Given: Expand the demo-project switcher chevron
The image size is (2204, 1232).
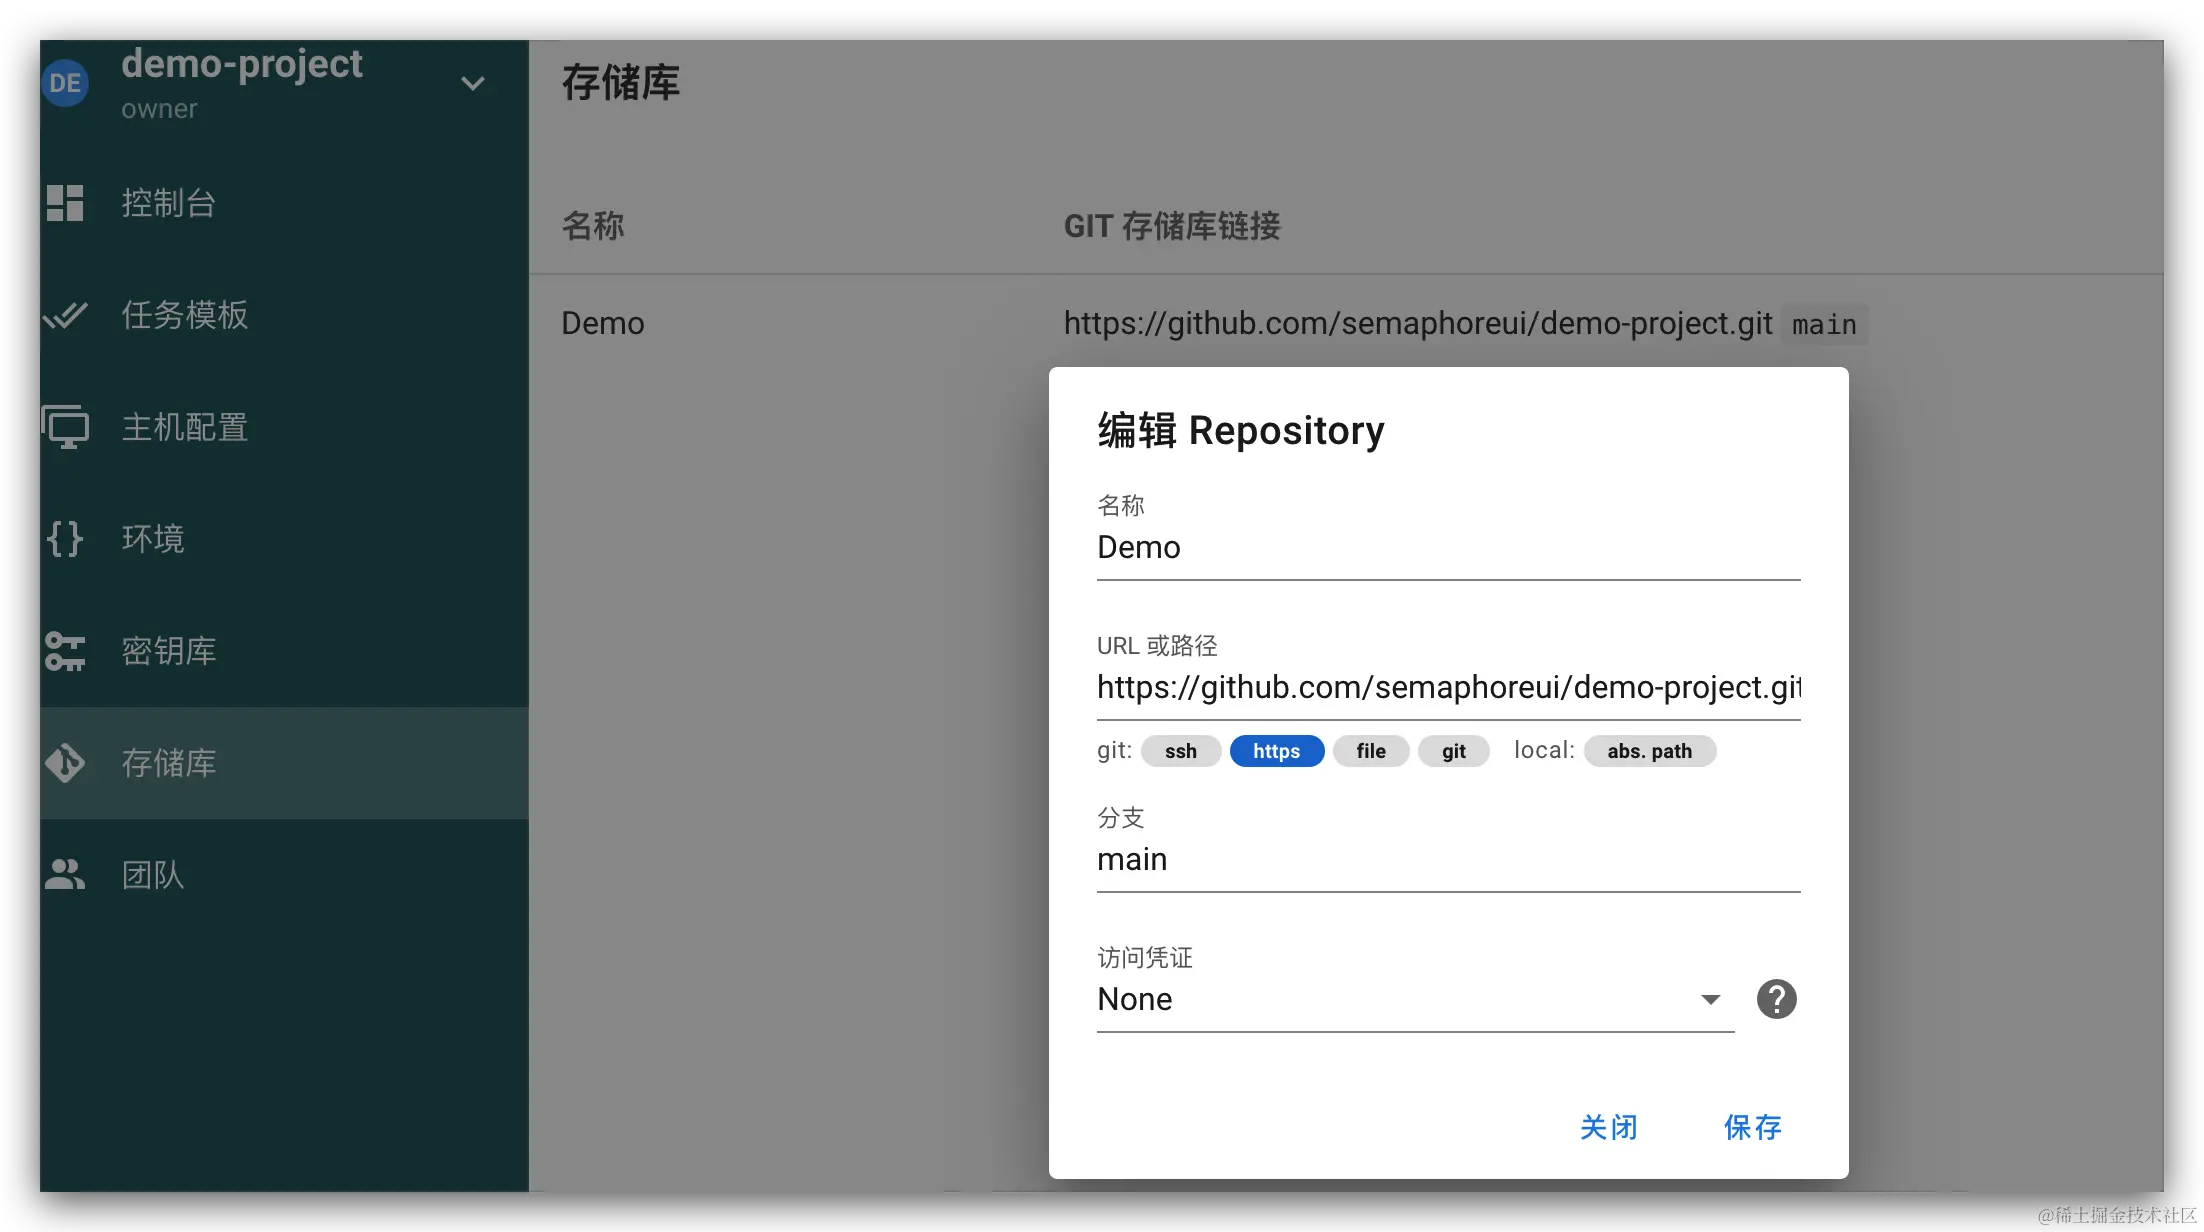Looking at the screenshot, I should 473,83.
